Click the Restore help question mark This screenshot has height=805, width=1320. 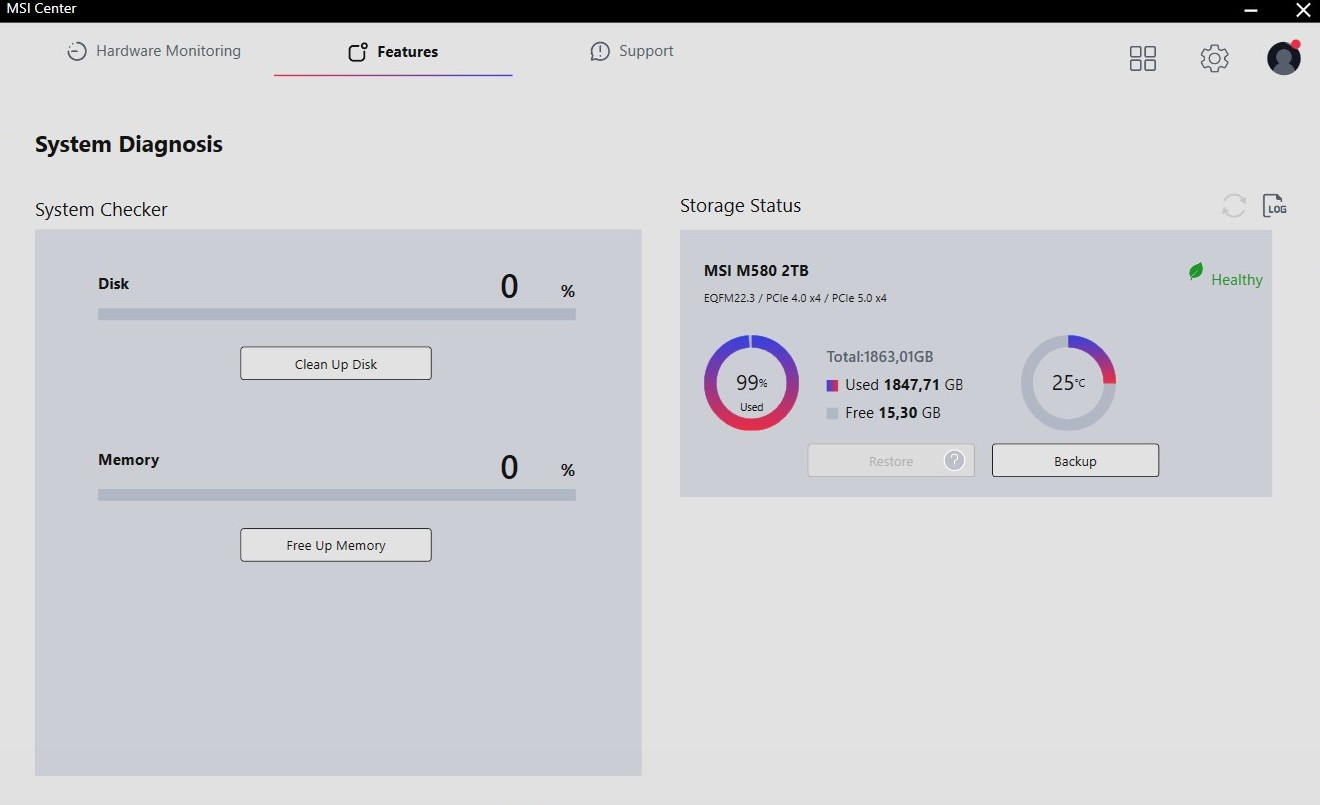coord(955,460)
